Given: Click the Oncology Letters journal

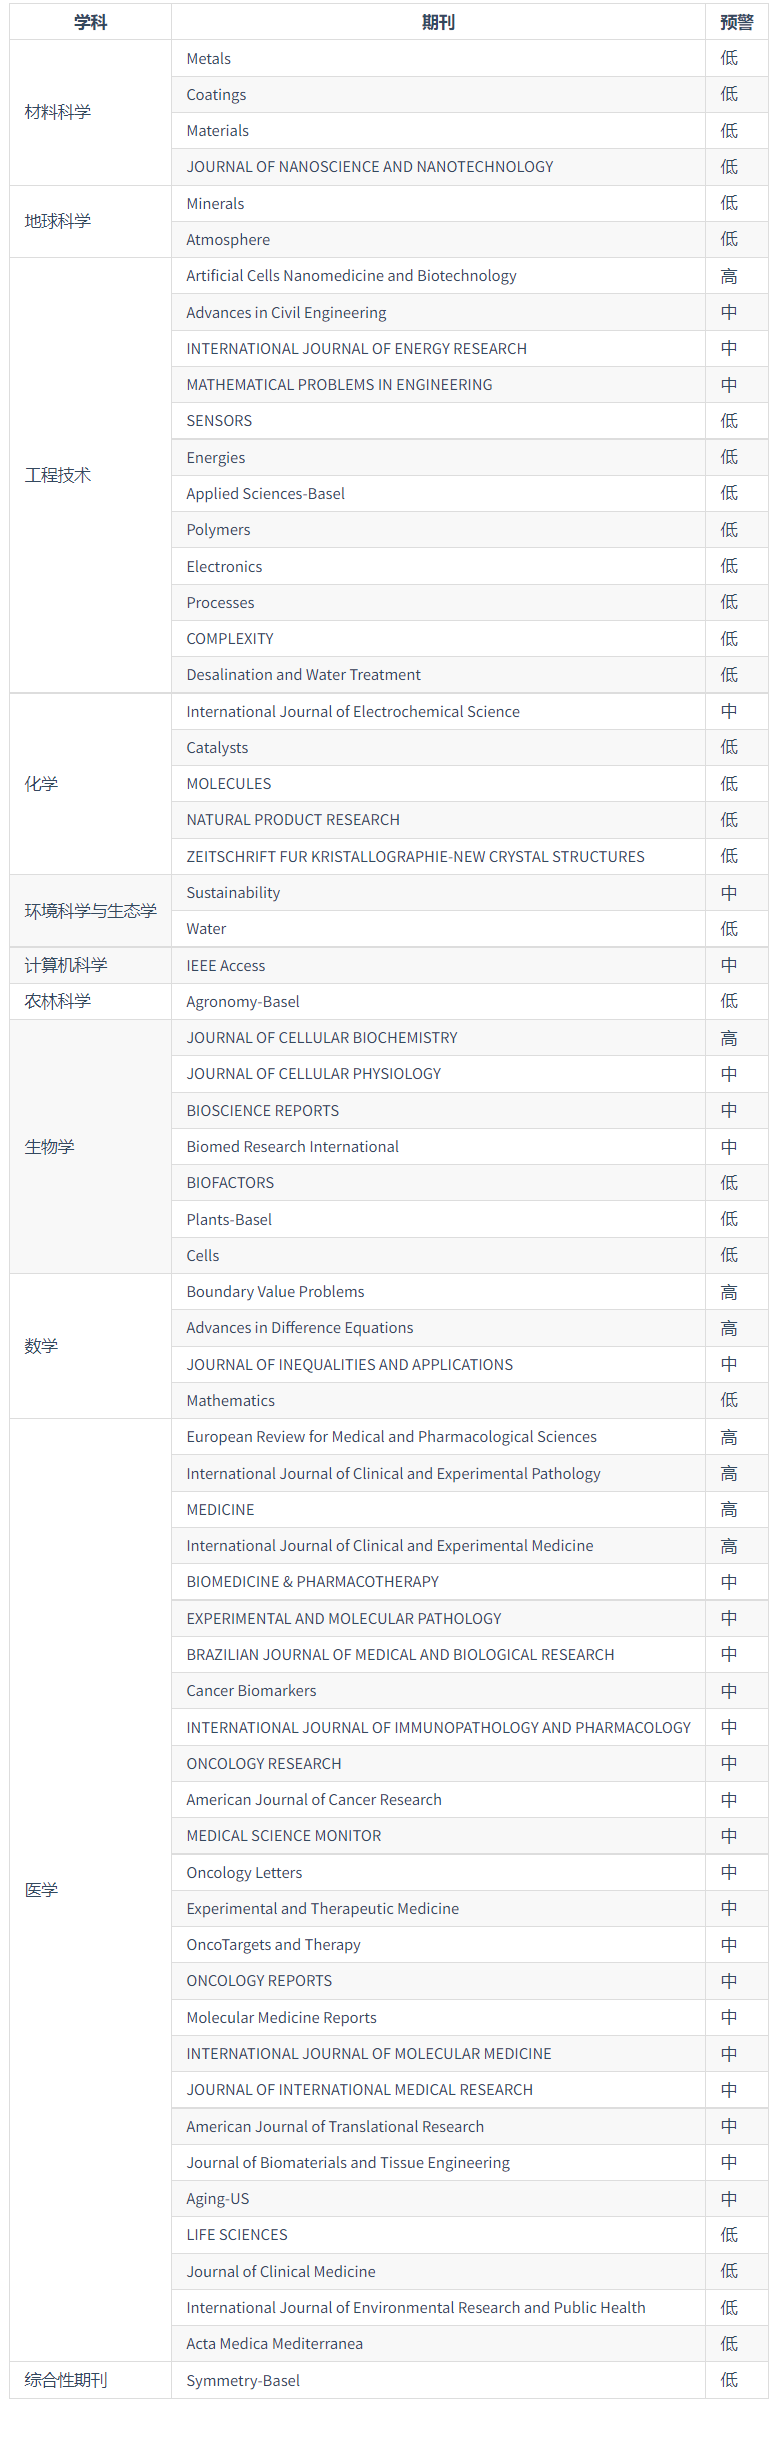Looking at the screenshot, I should tap(244, 1873).
